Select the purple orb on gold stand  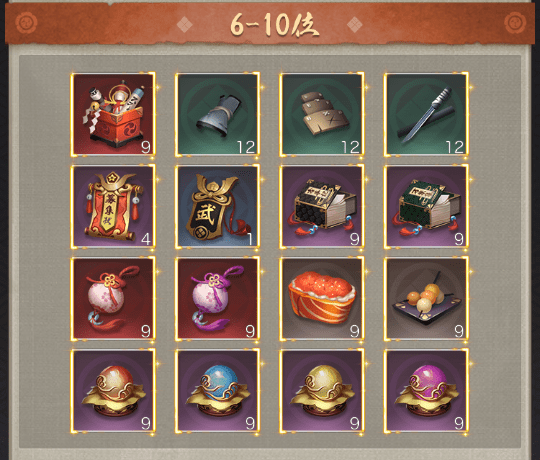(426, 391)
